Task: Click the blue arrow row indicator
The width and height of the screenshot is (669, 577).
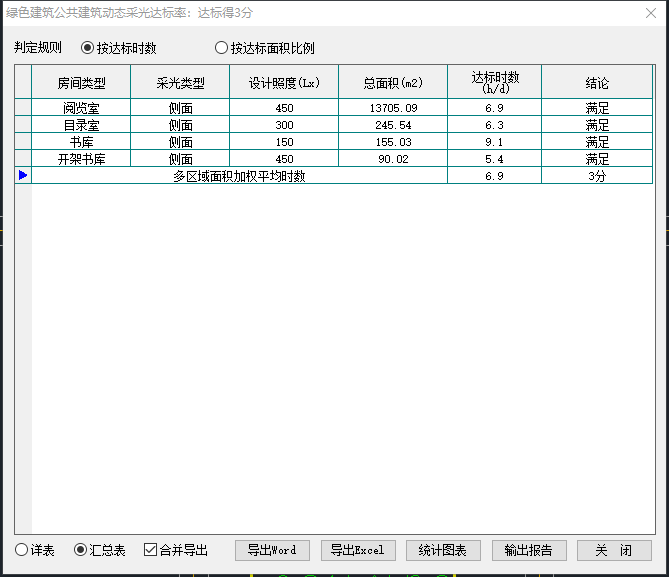Action: point(23,176)
